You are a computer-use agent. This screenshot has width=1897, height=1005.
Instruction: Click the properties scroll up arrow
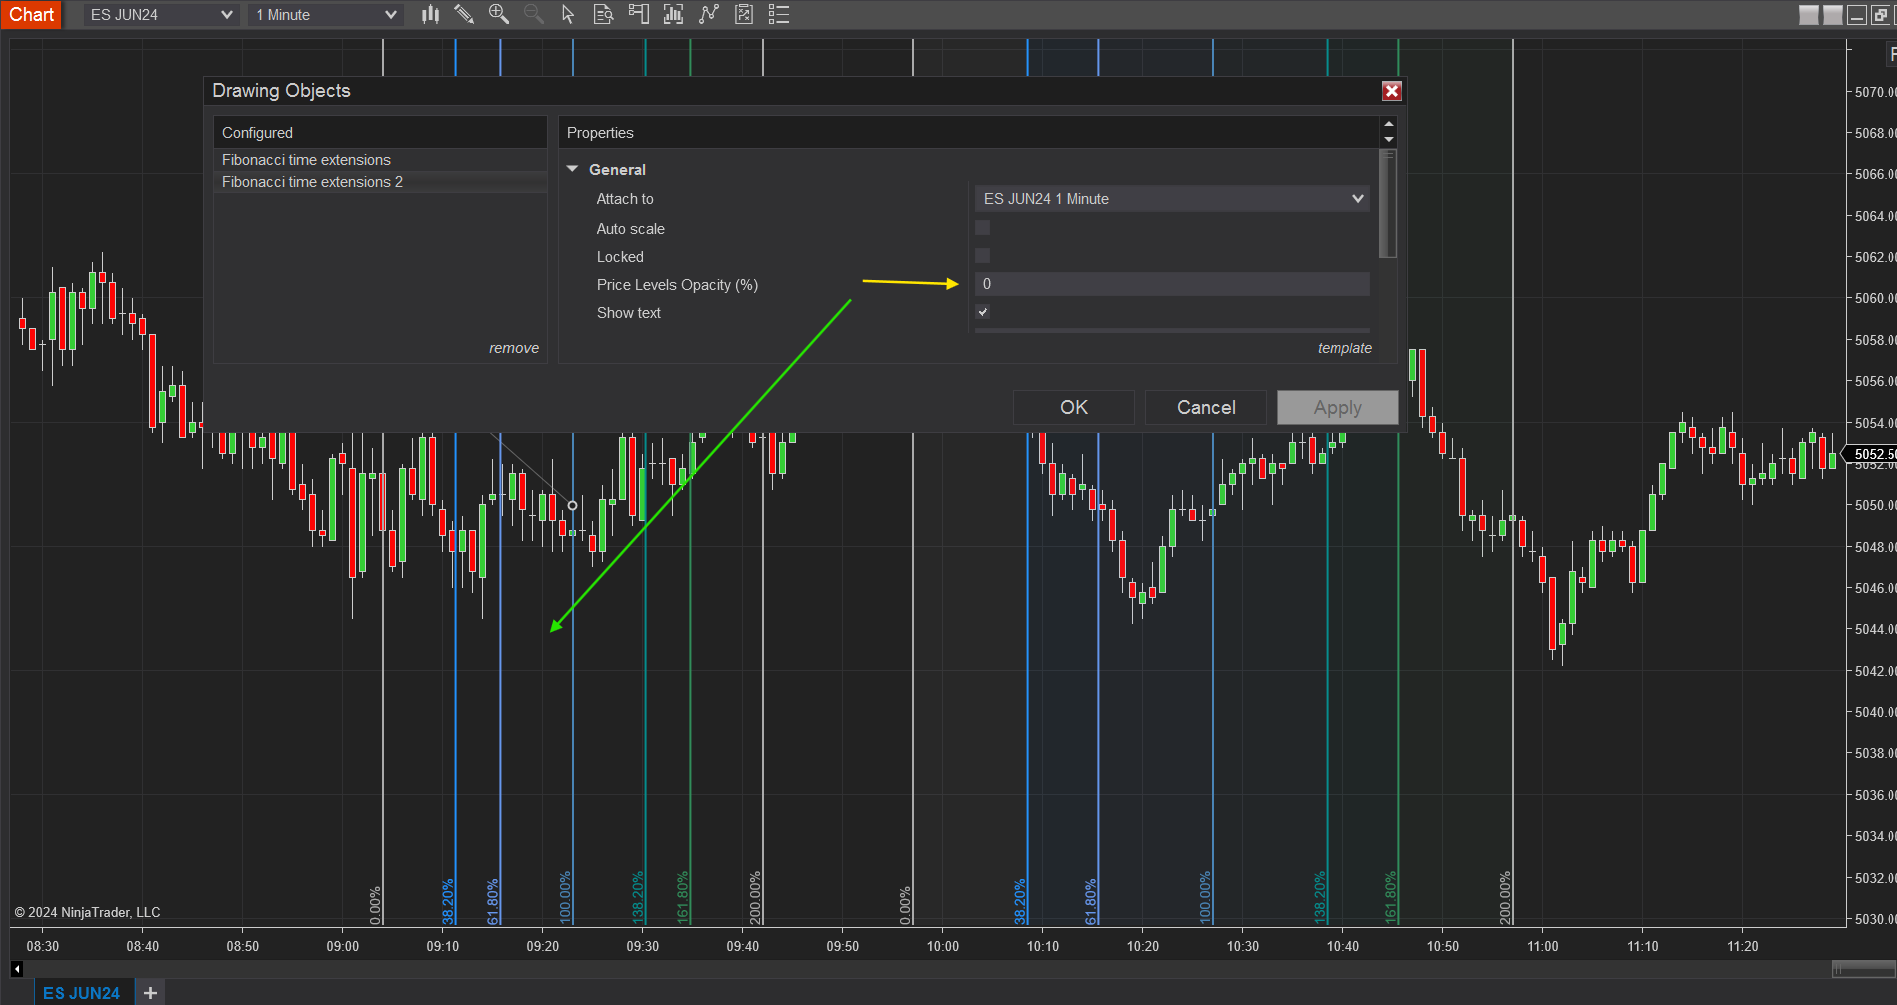point(1388,124)
